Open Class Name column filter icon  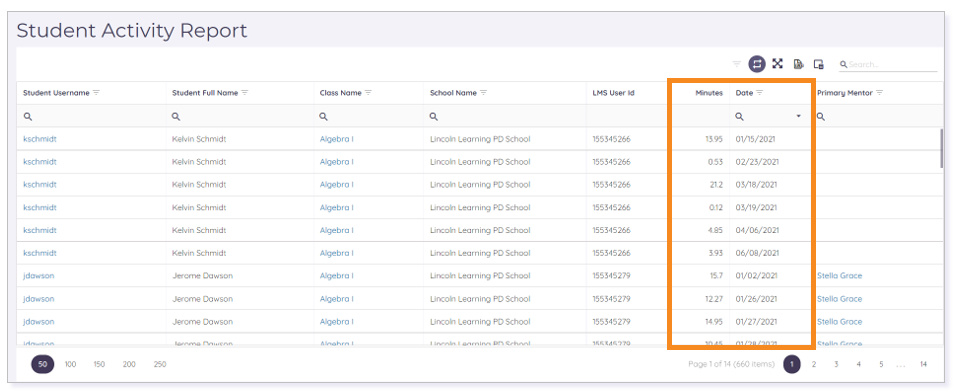[x=368, y=93]
